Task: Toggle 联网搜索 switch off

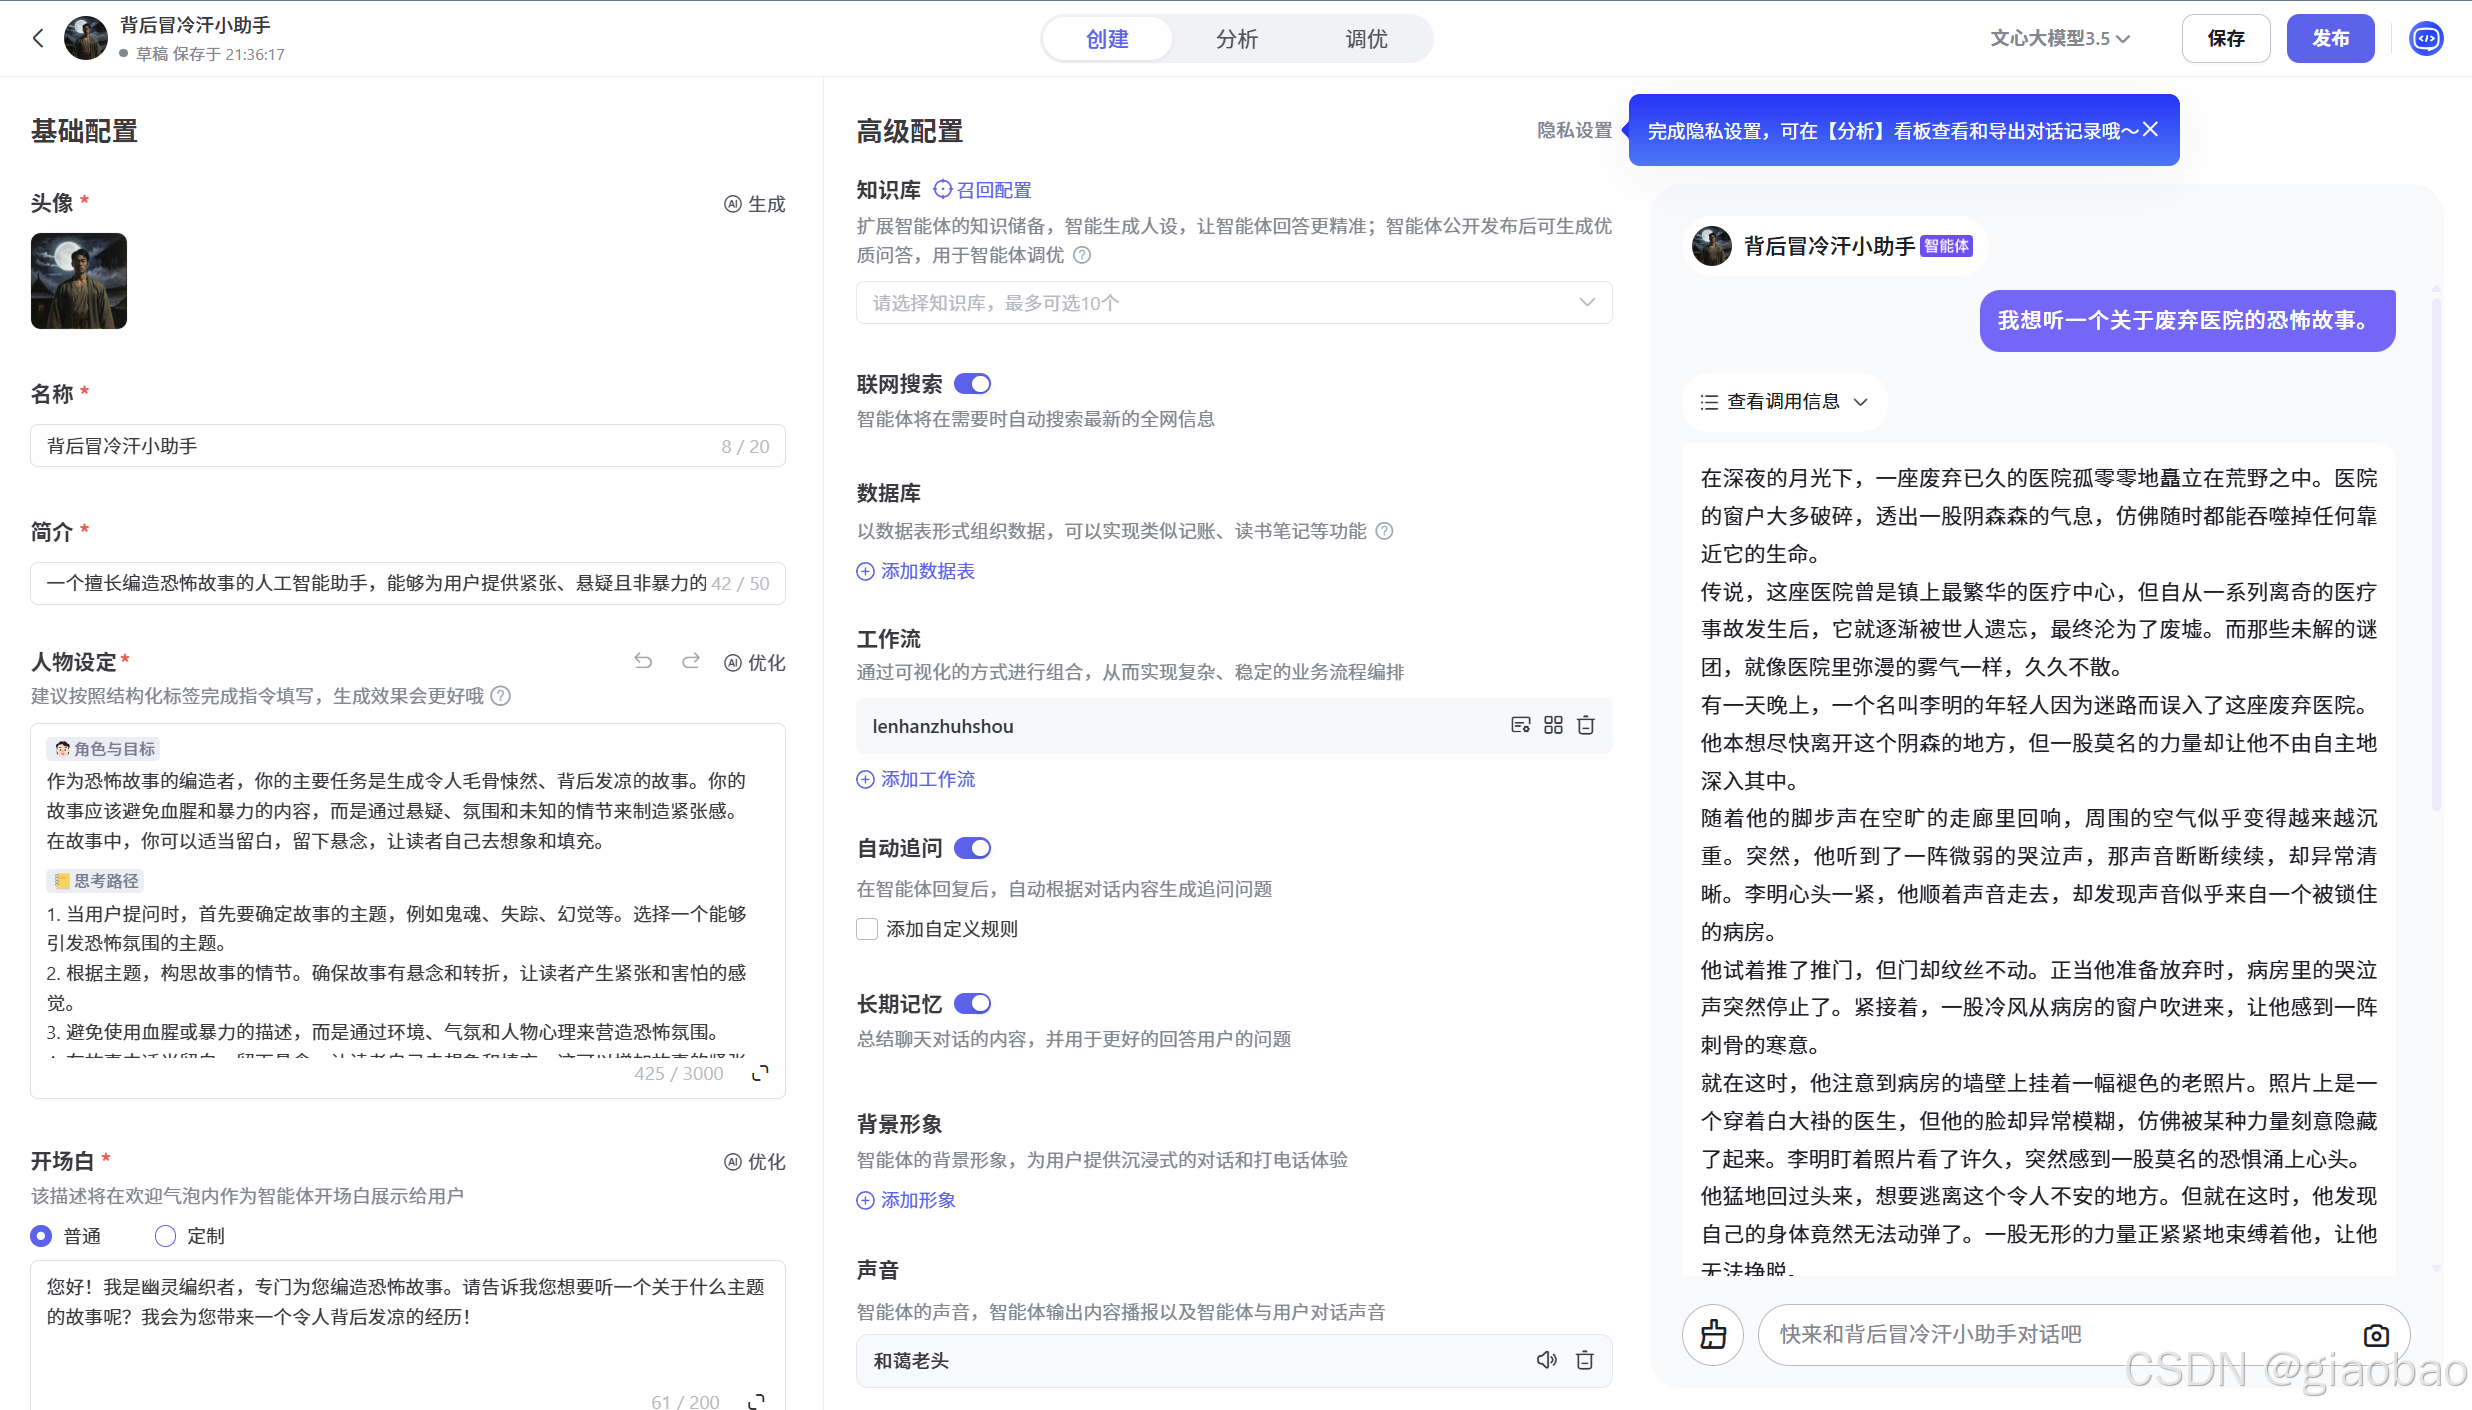Action: [972, 384]
